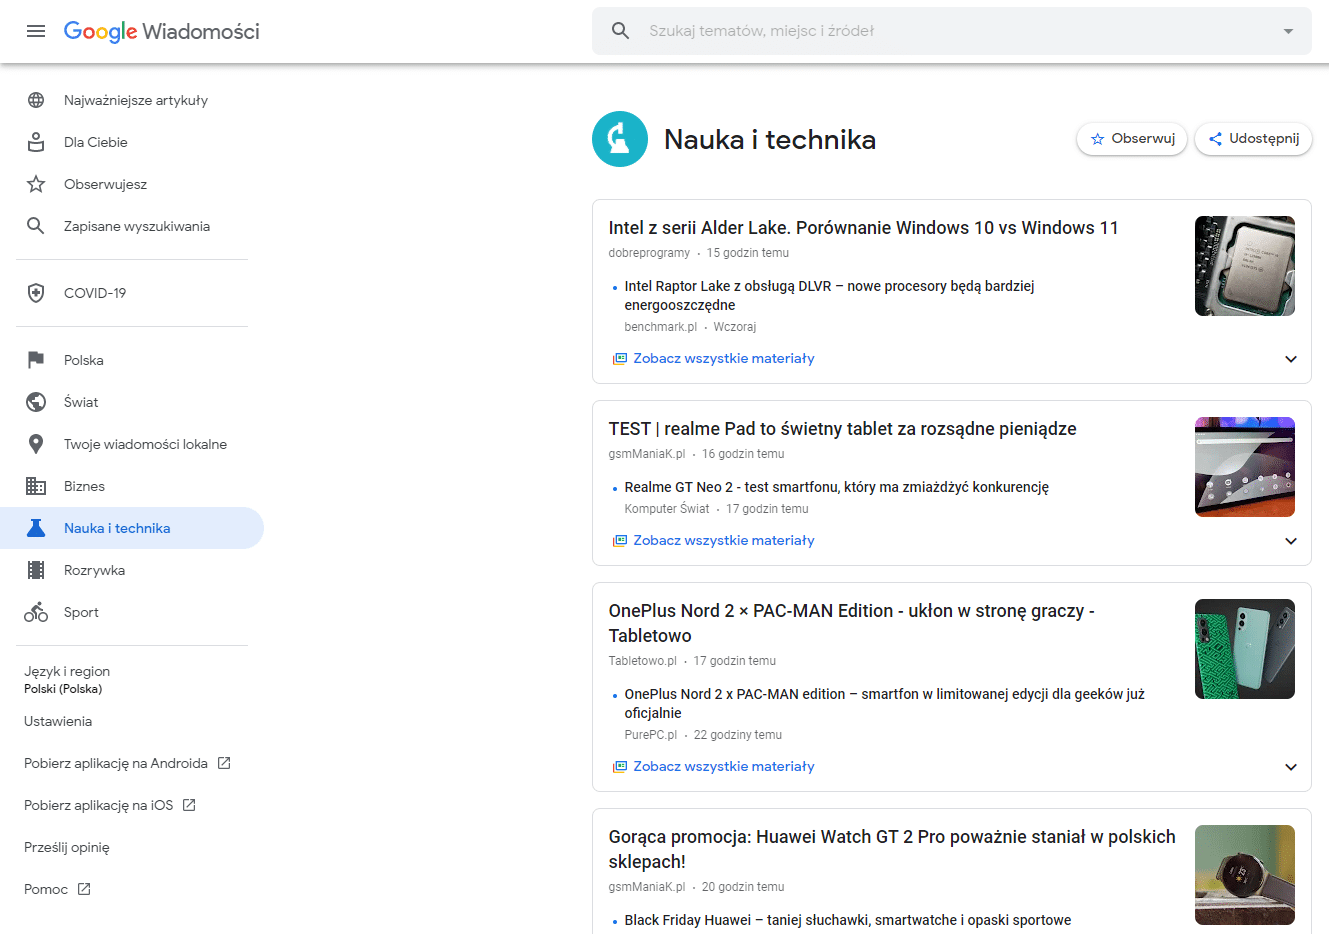
Task: Click the dobreprogramy source label
Action: click(649, 253)
